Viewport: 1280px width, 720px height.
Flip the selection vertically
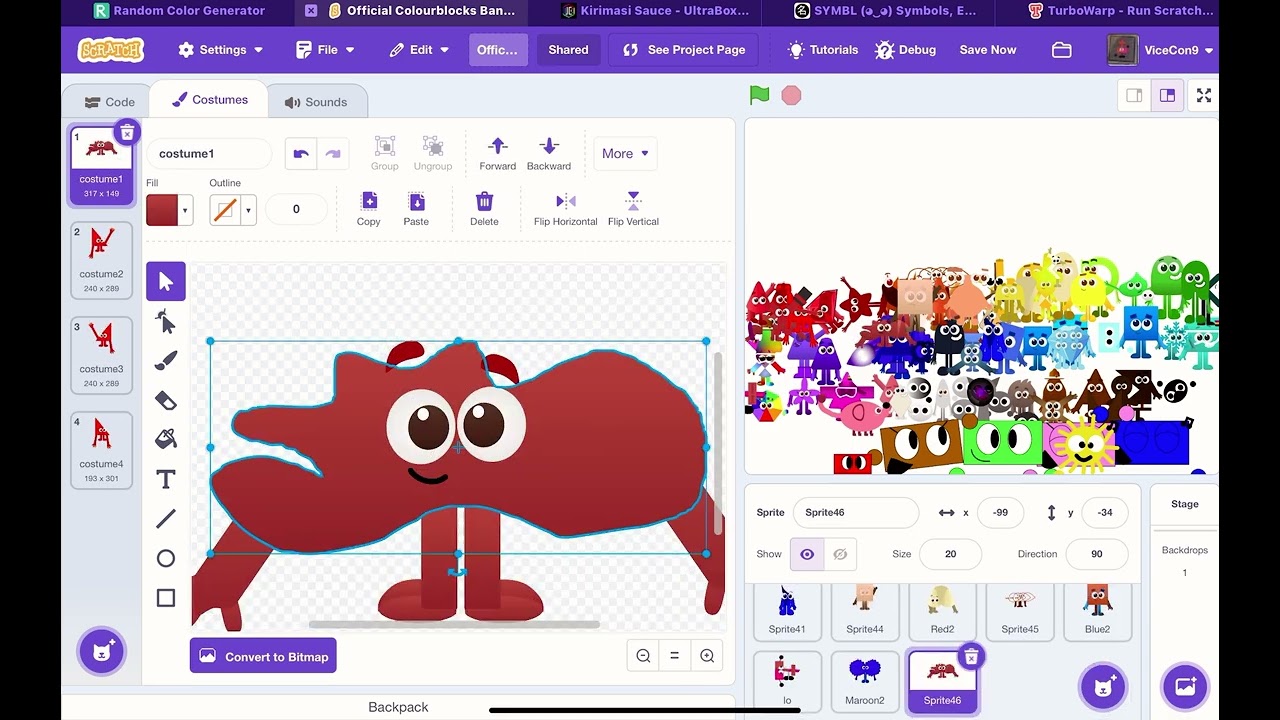[633, 209]
